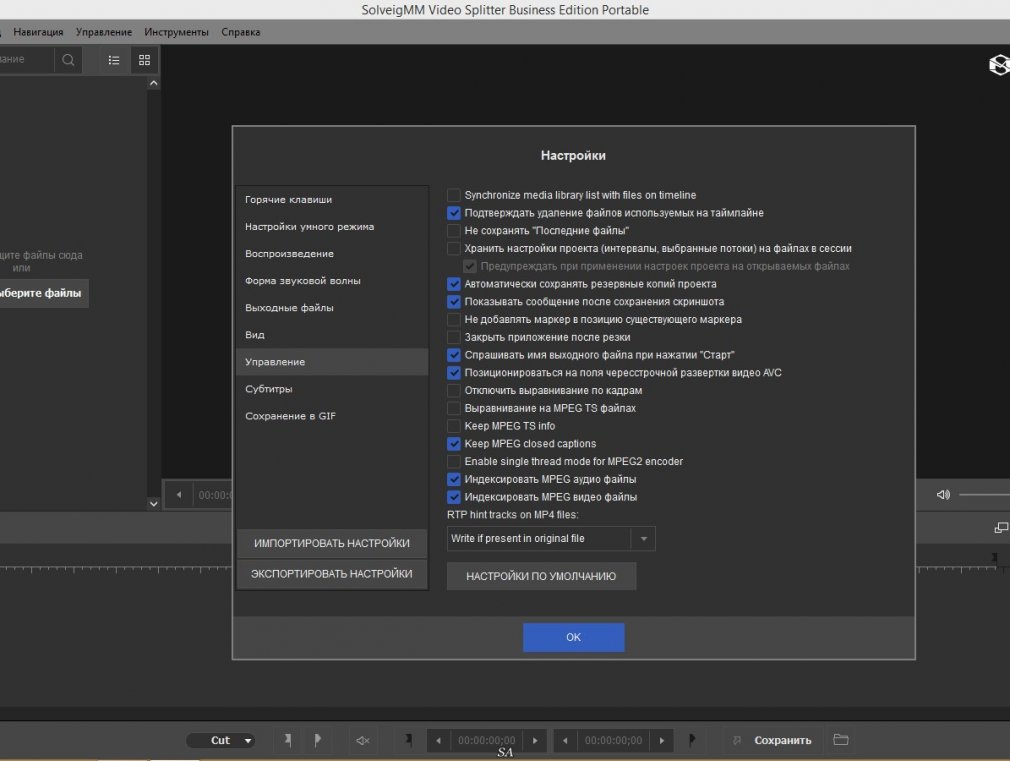The image size is (1010, 761).
Task: Enable Выравнивание на MPEG TS файлах
Action: point(453,408)
